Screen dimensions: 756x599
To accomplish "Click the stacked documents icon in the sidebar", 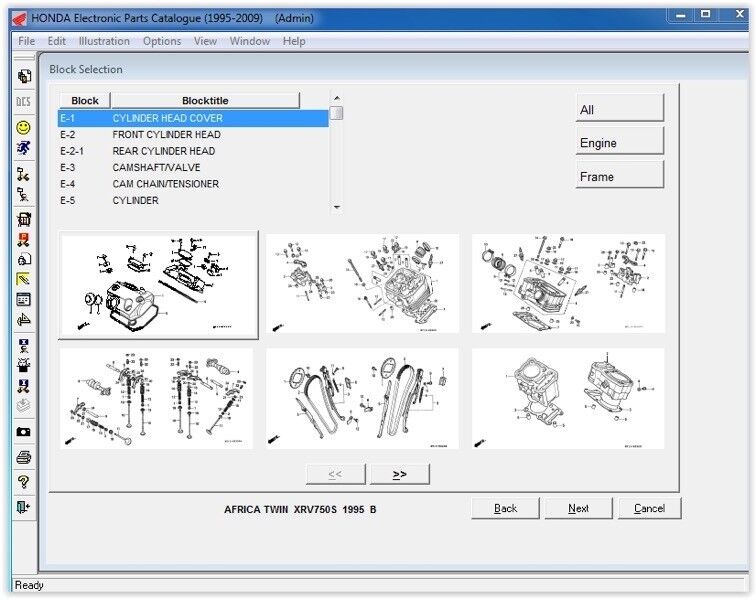I will coord(24,76).
